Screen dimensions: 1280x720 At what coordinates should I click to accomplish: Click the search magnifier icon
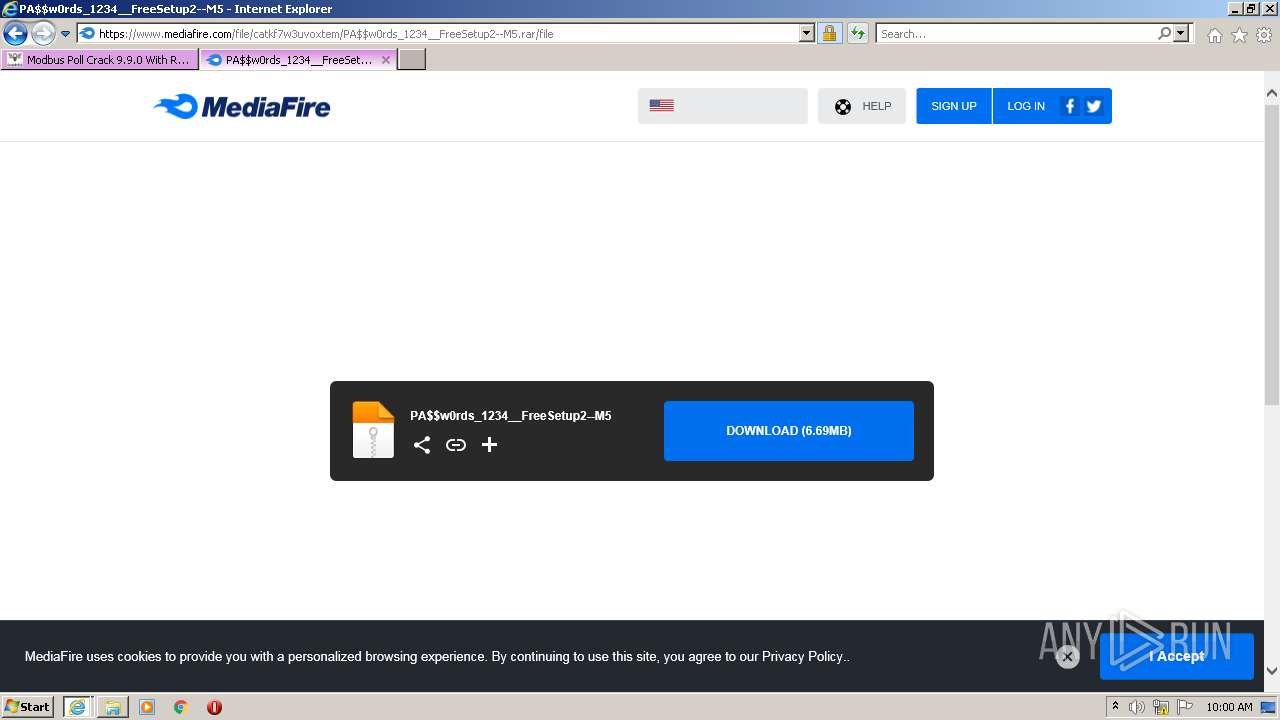pyautogui.click(x=1164, y=34)
